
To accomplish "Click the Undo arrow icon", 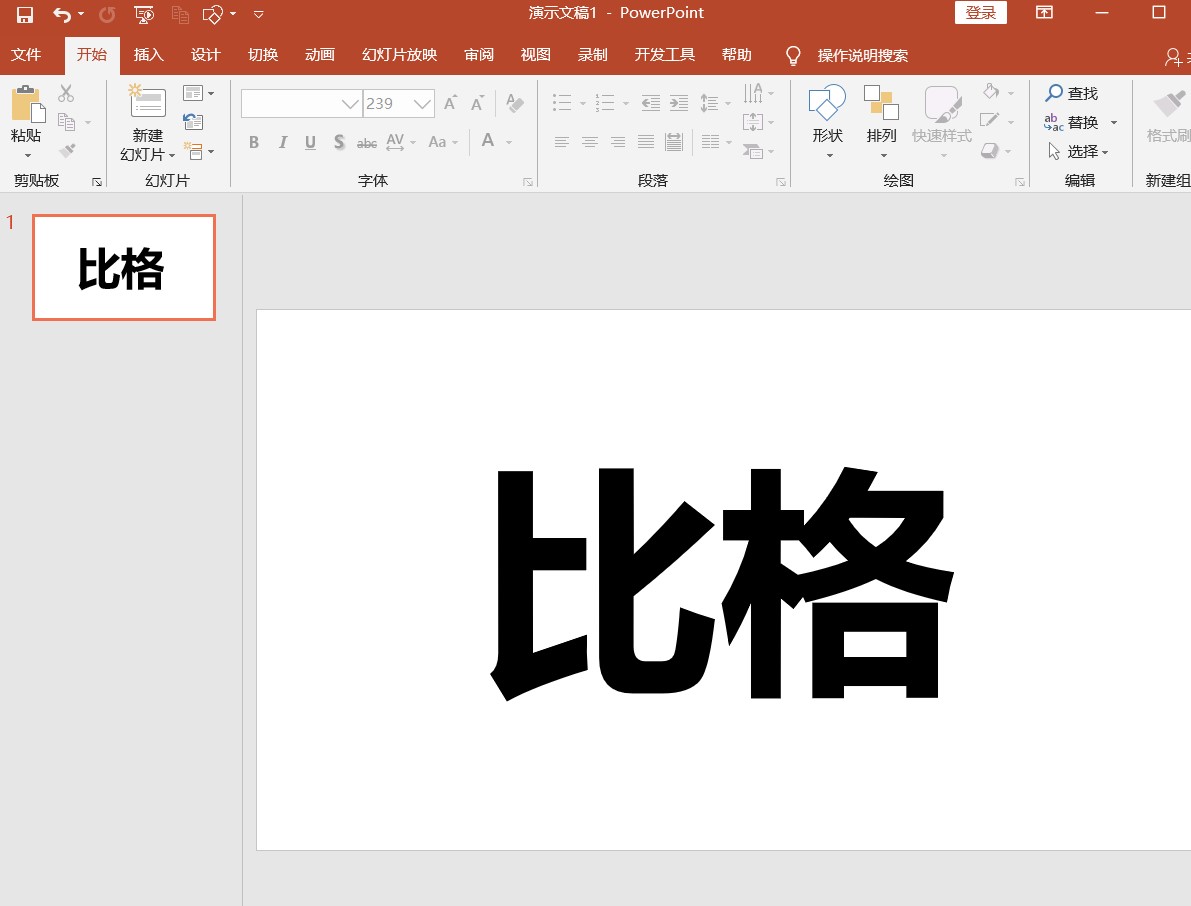I will (x=62, y=14).
